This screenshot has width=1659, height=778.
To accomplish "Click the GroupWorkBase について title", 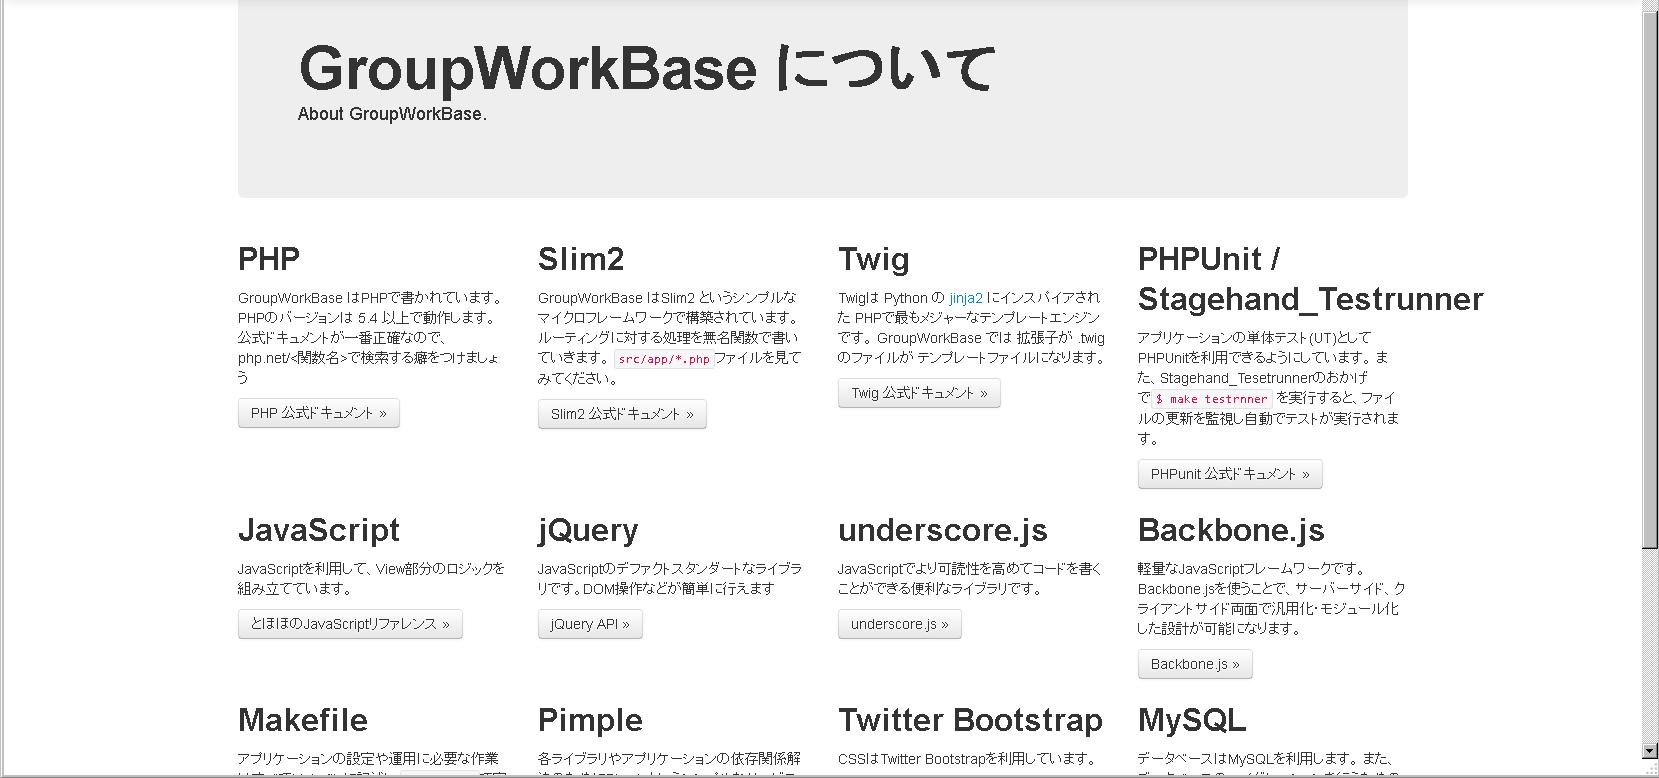I will tap(646, 69).
